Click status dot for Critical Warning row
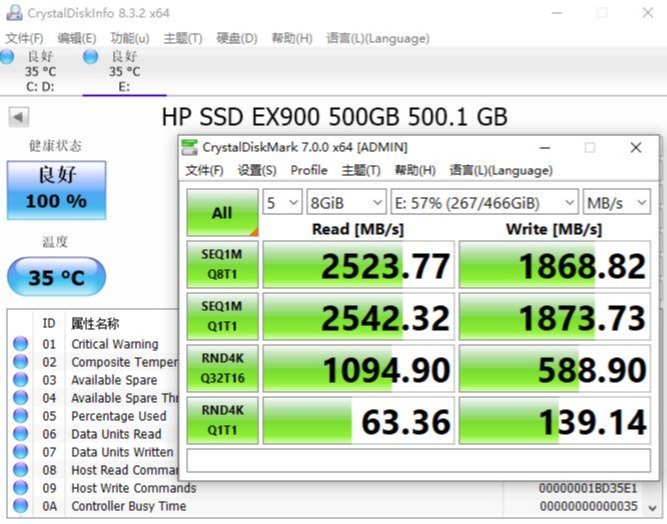 [x=20, y=344]
